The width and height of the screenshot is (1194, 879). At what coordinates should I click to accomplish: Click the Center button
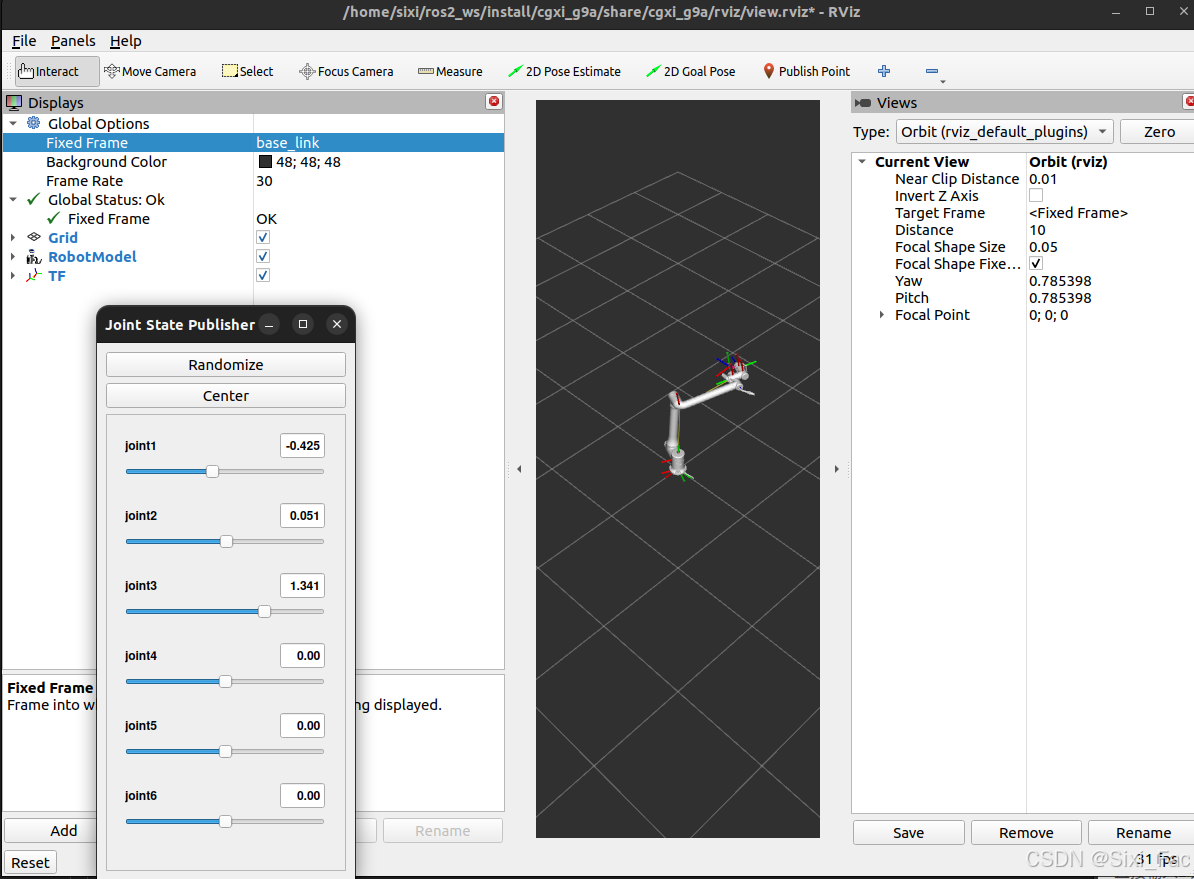pos(225,395)
